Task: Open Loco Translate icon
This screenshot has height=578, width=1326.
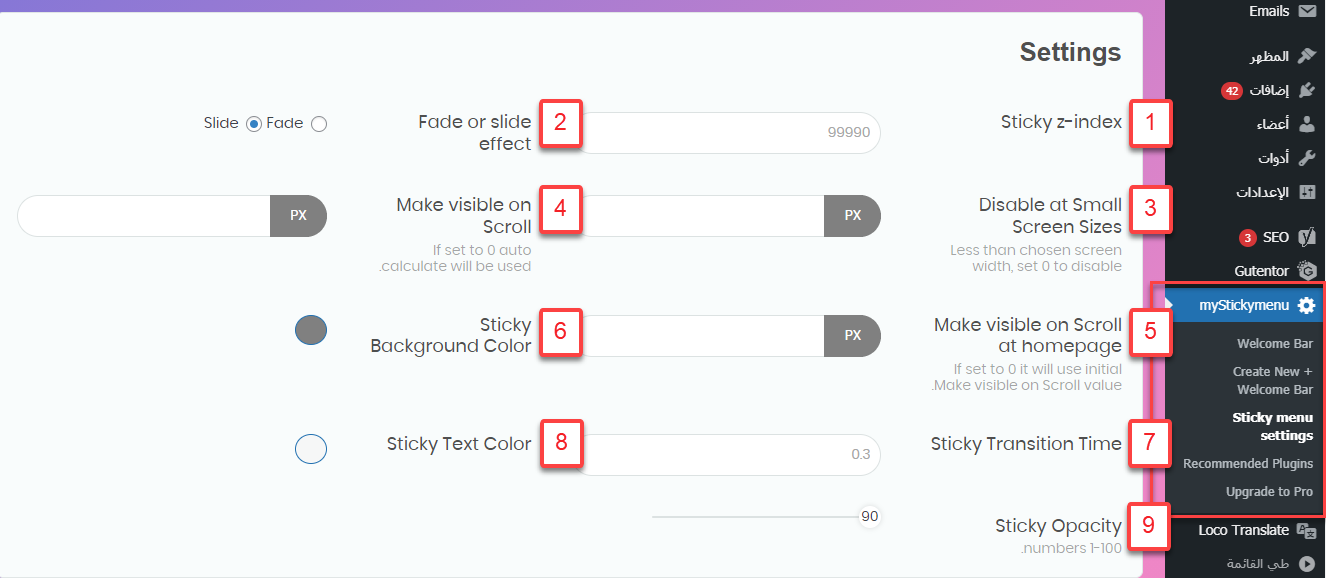Action: [1307, 530]
